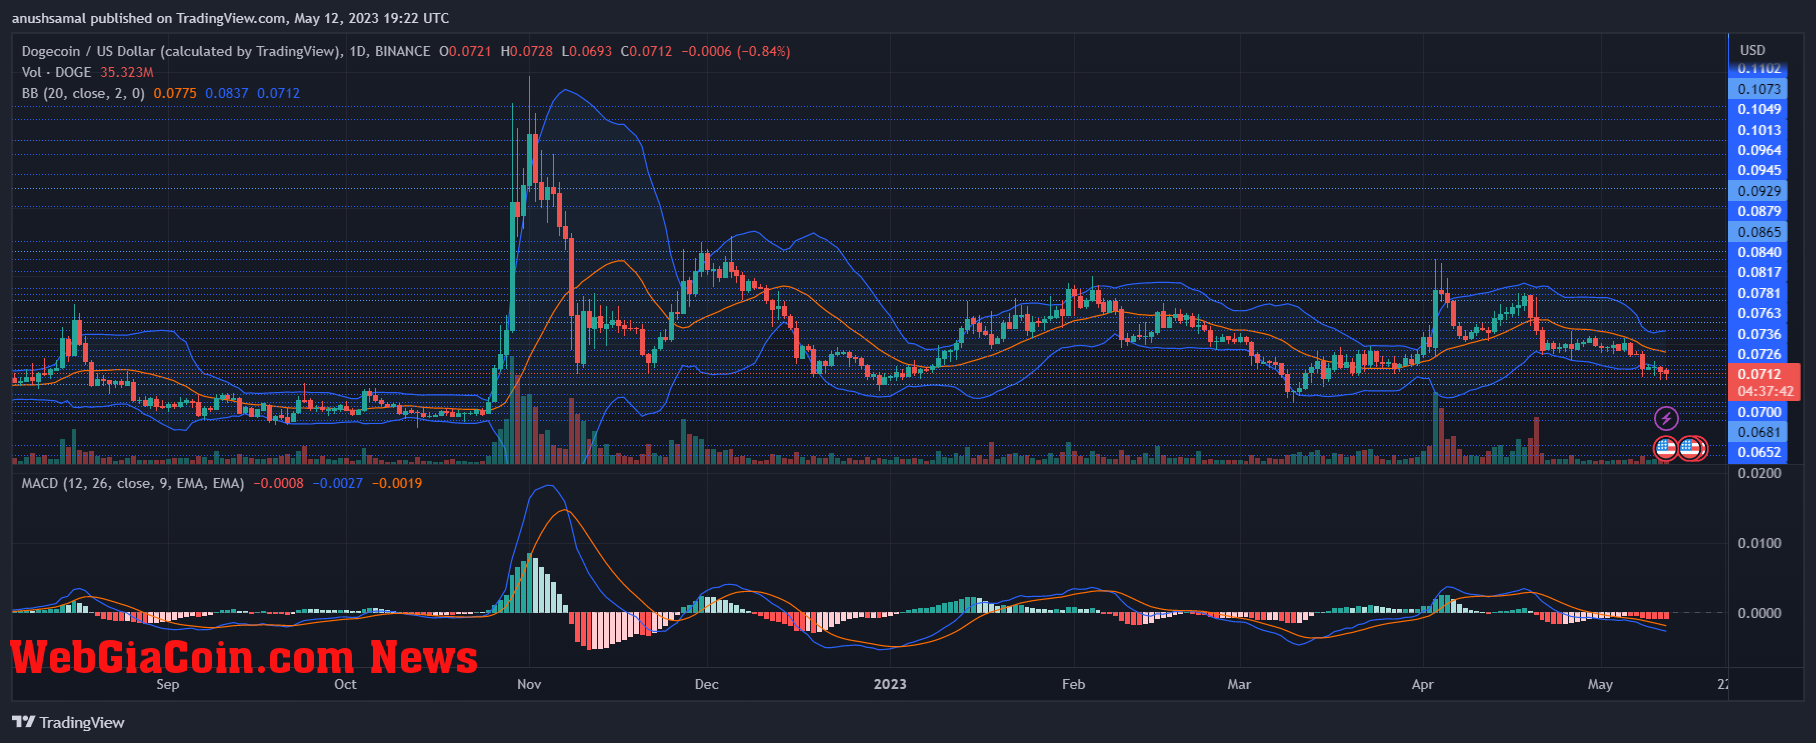The image size is (1816, 743).
Task: Click the 0.0781 price level label
Action: (x=1758, y=293)
